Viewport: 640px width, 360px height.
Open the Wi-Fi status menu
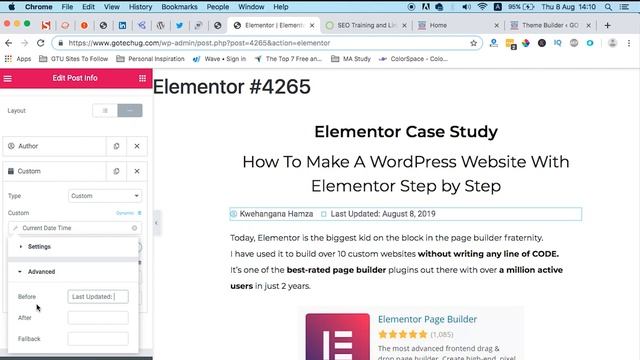point(482,7)
